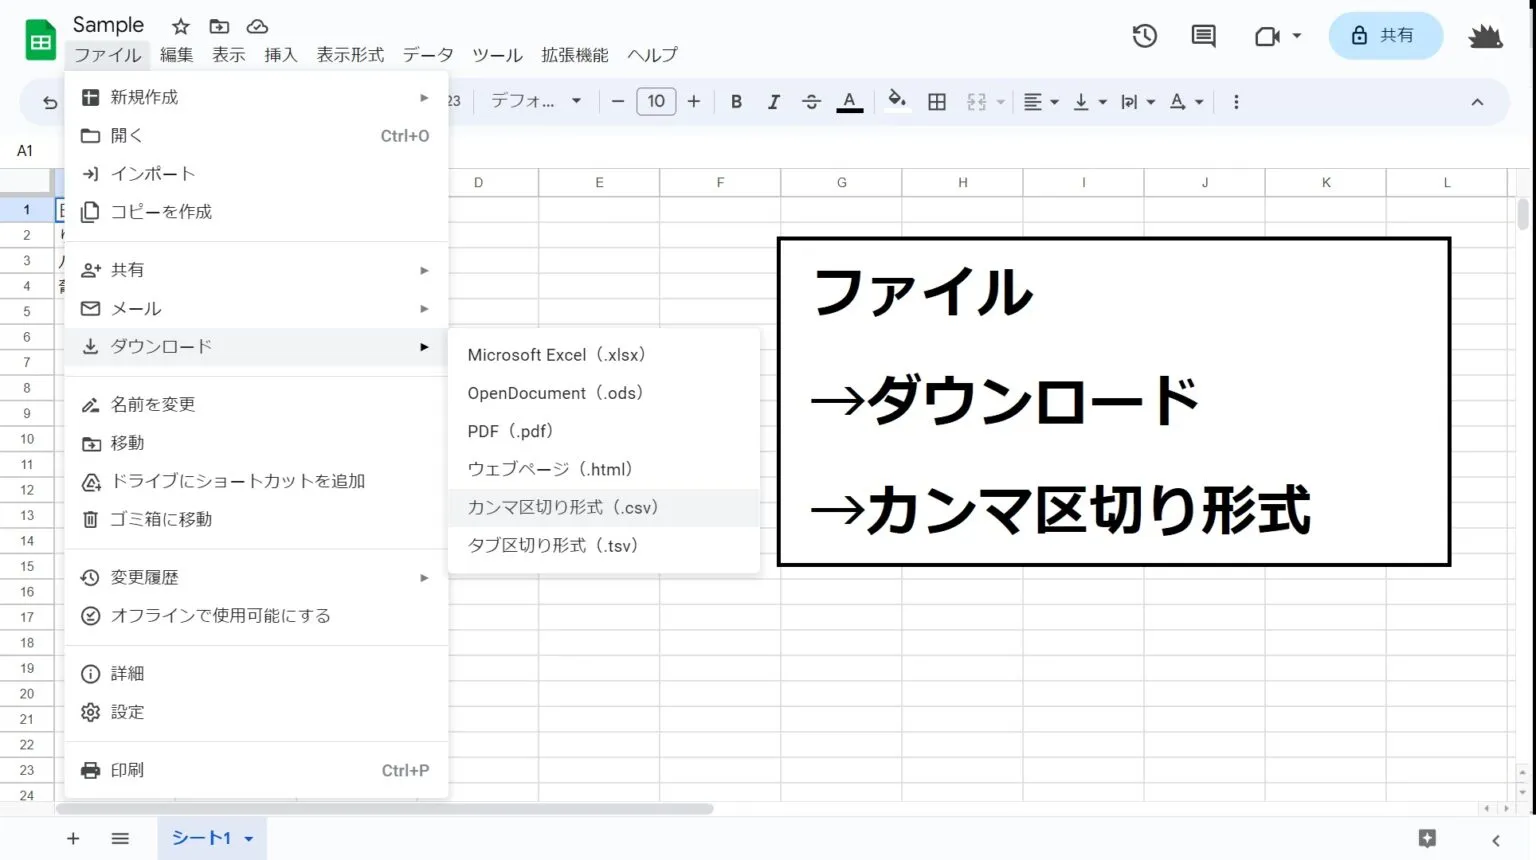Open the ヘルプ menu

[652, 55]
